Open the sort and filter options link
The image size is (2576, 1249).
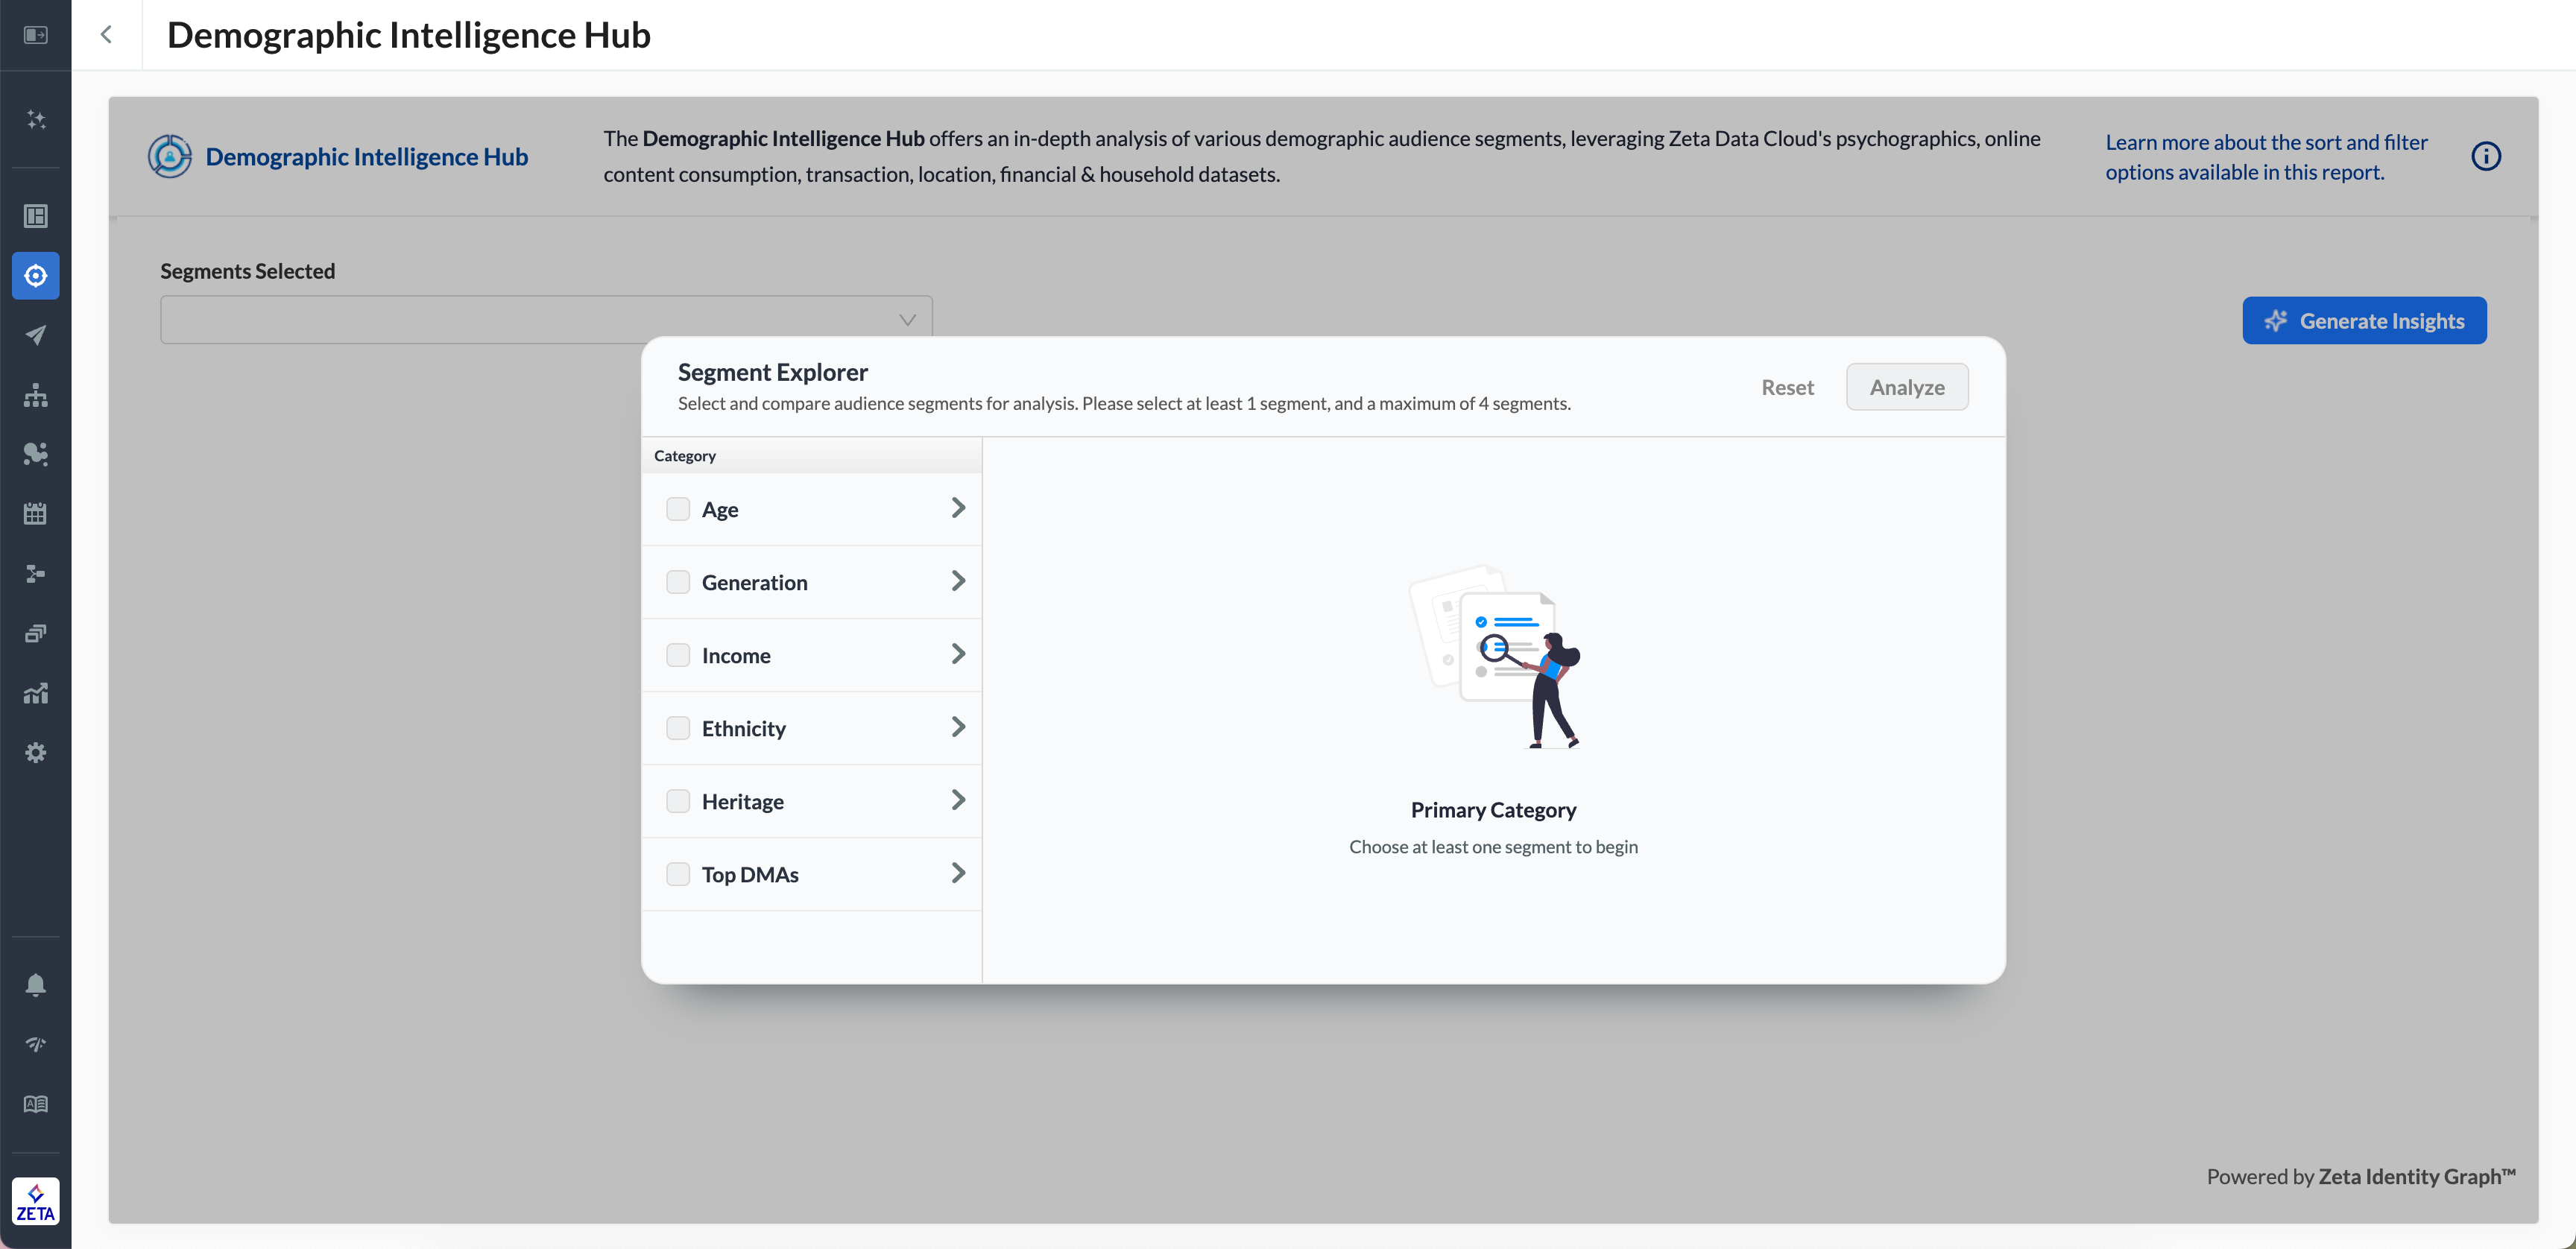pyautogui.click(x=2265, y=157)
